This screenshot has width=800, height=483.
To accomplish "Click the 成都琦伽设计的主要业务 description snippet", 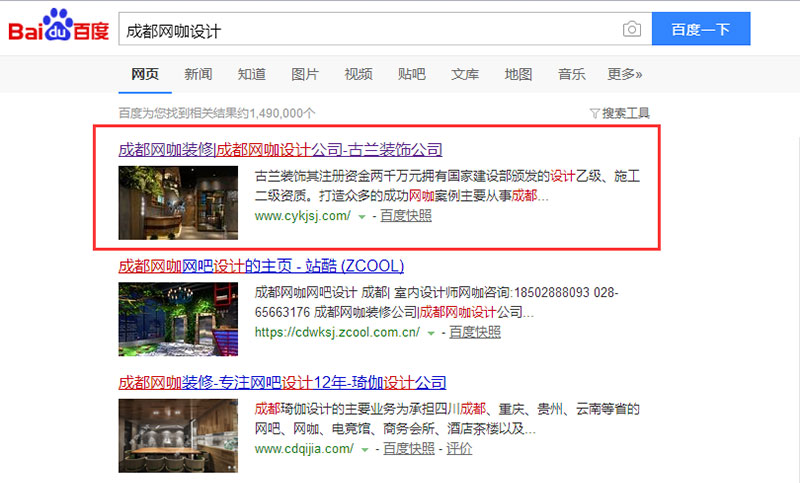I will click(447, 419).
